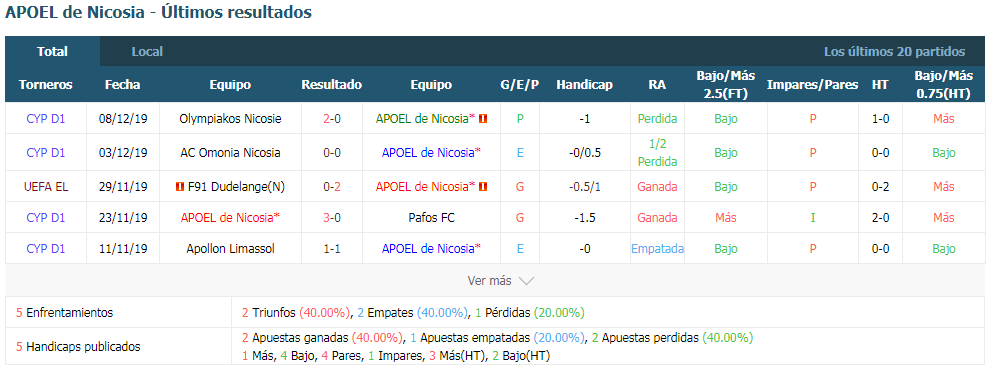989x369 pixels.
Task: Click the 2-0 result of Olympiakos match
Action: (x=332, y=119)
